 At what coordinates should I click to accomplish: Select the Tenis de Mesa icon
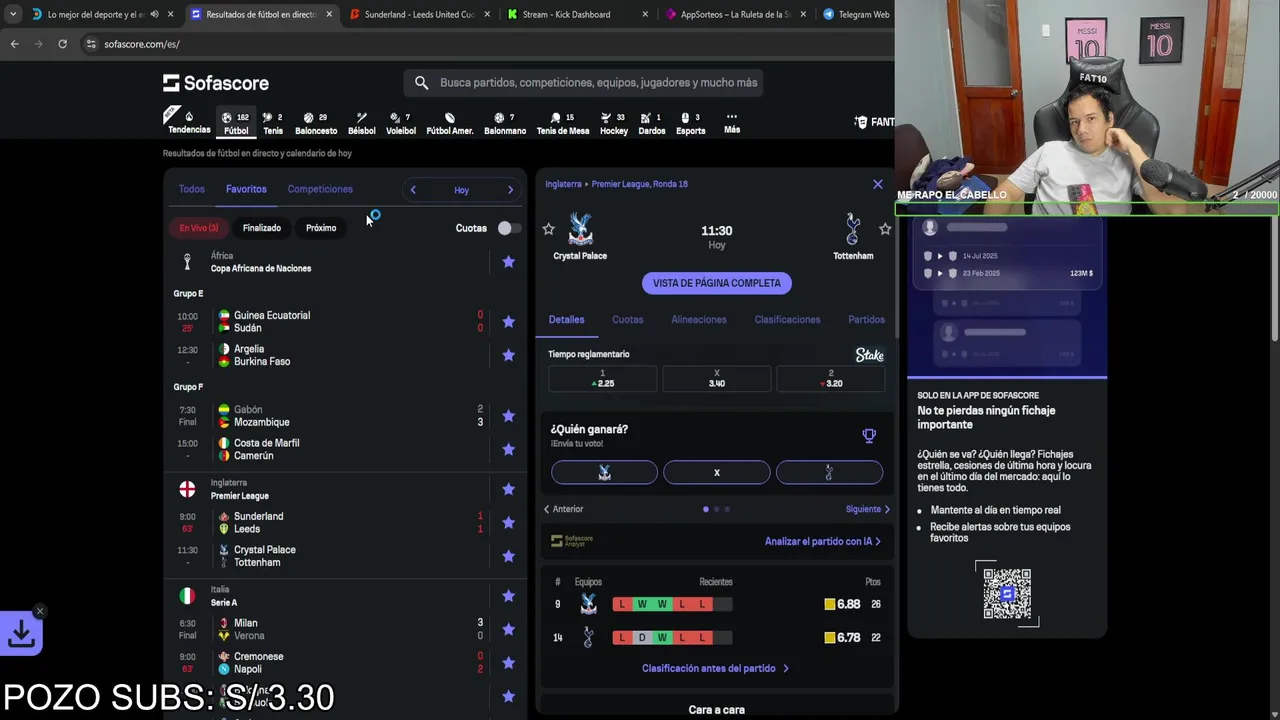point(563,123)
